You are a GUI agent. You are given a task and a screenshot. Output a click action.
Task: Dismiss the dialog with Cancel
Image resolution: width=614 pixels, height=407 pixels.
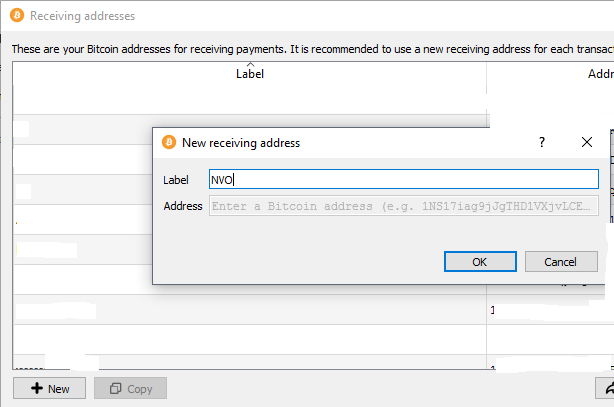pyautogui.click(x=561, y=262)
